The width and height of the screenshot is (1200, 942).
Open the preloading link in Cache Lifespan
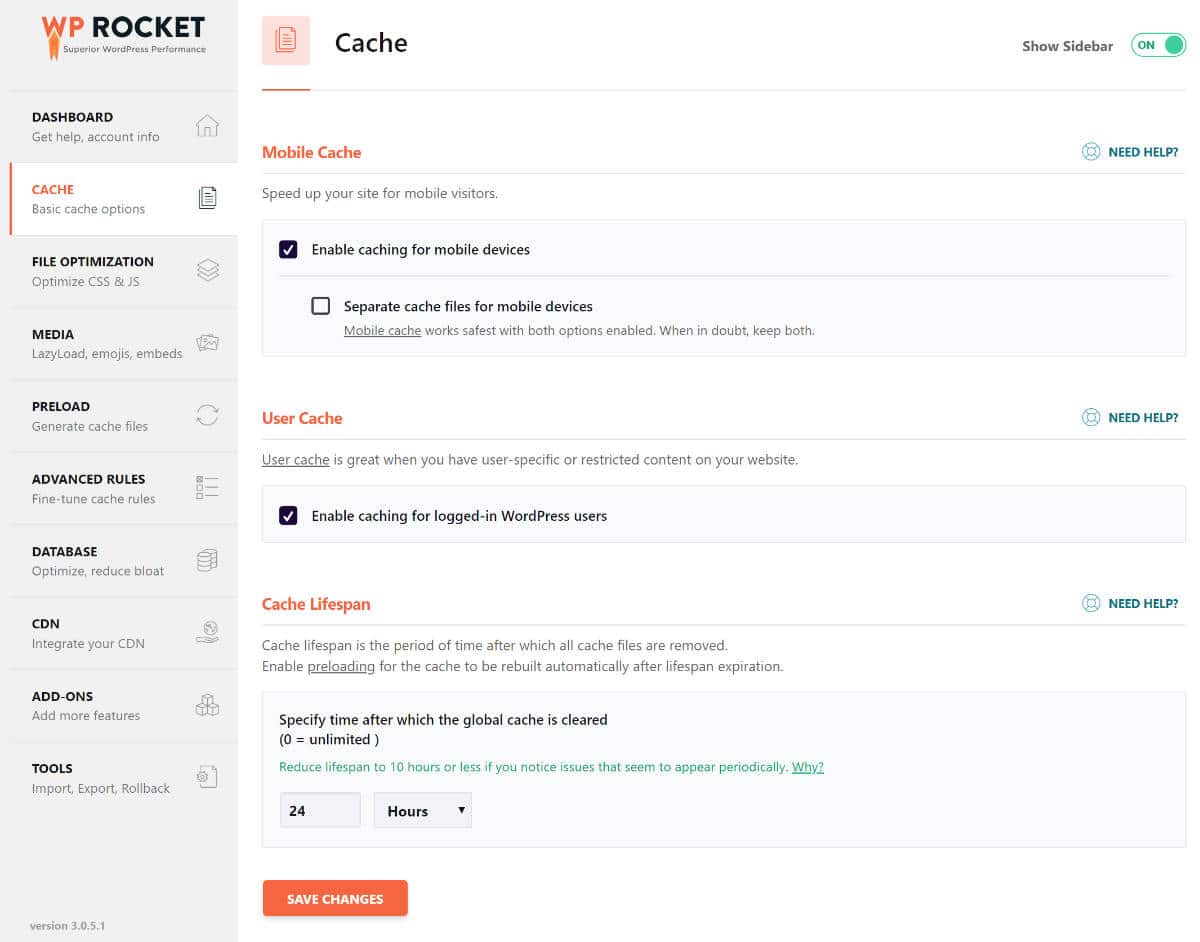coord(341,665)
